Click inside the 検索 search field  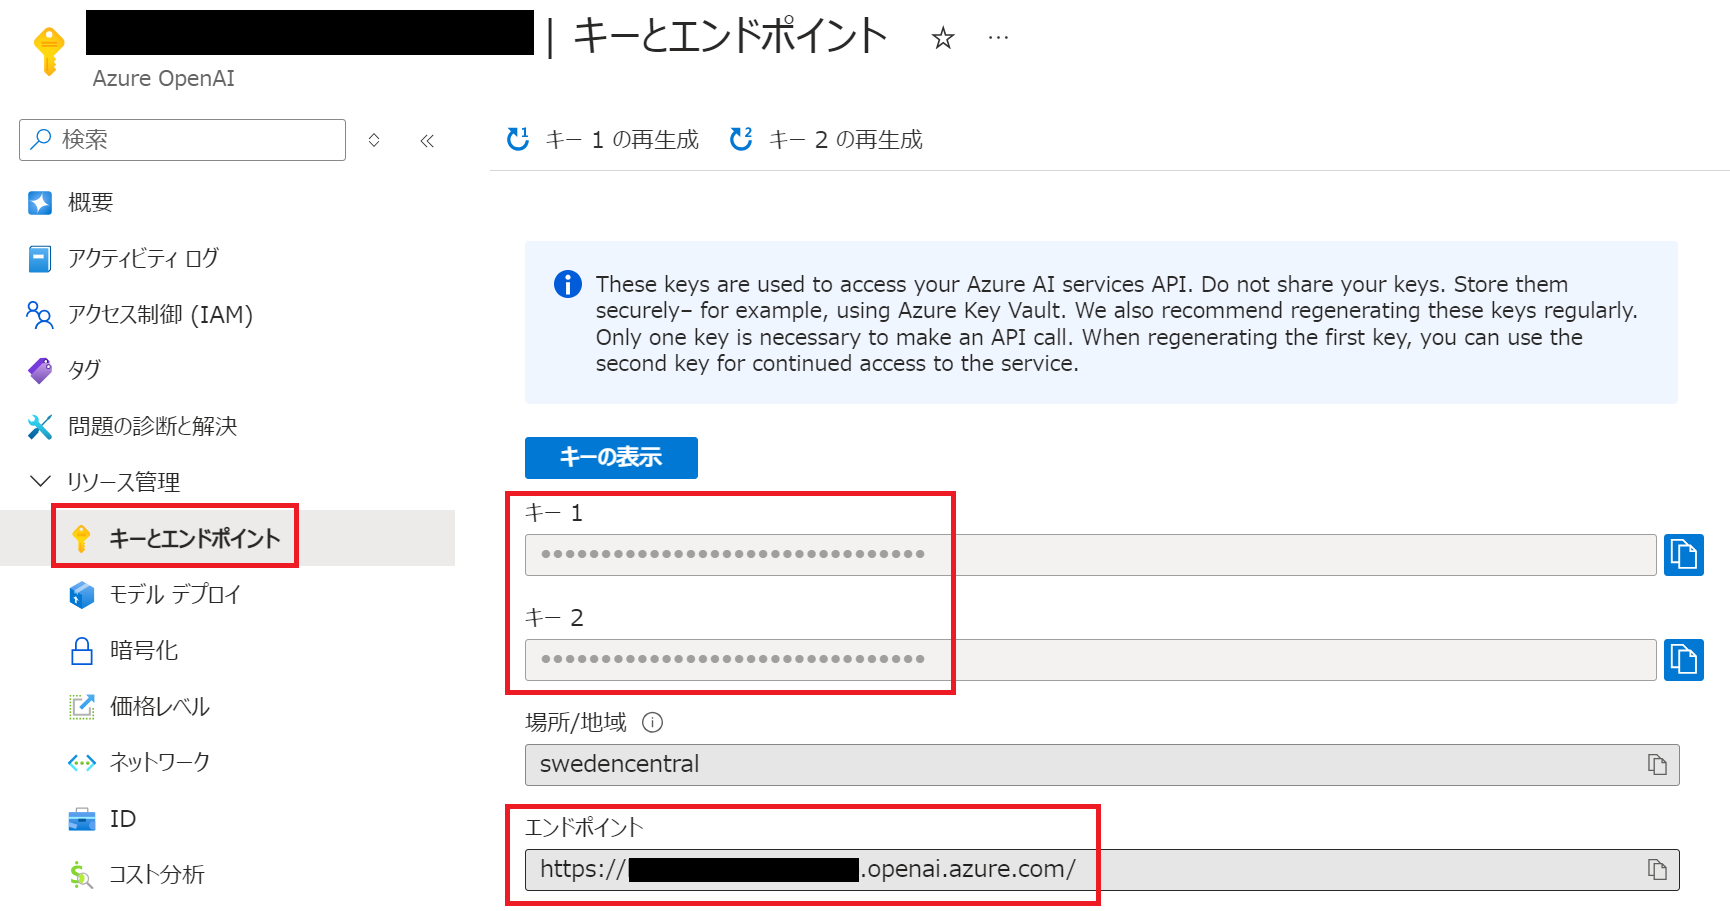coord(181,139)
